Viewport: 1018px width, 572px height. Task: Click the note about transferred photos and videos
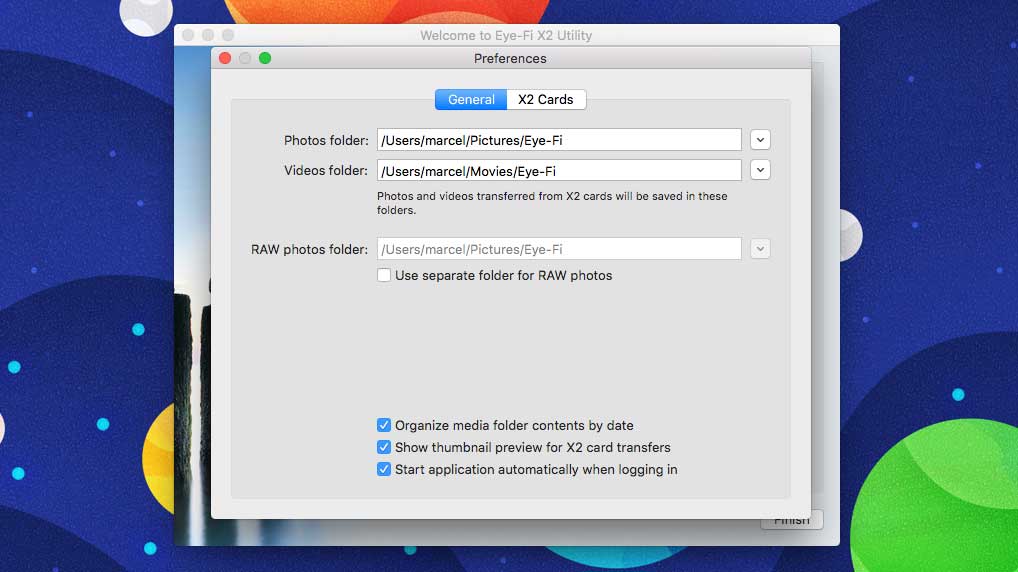click(x=552, y=203)
